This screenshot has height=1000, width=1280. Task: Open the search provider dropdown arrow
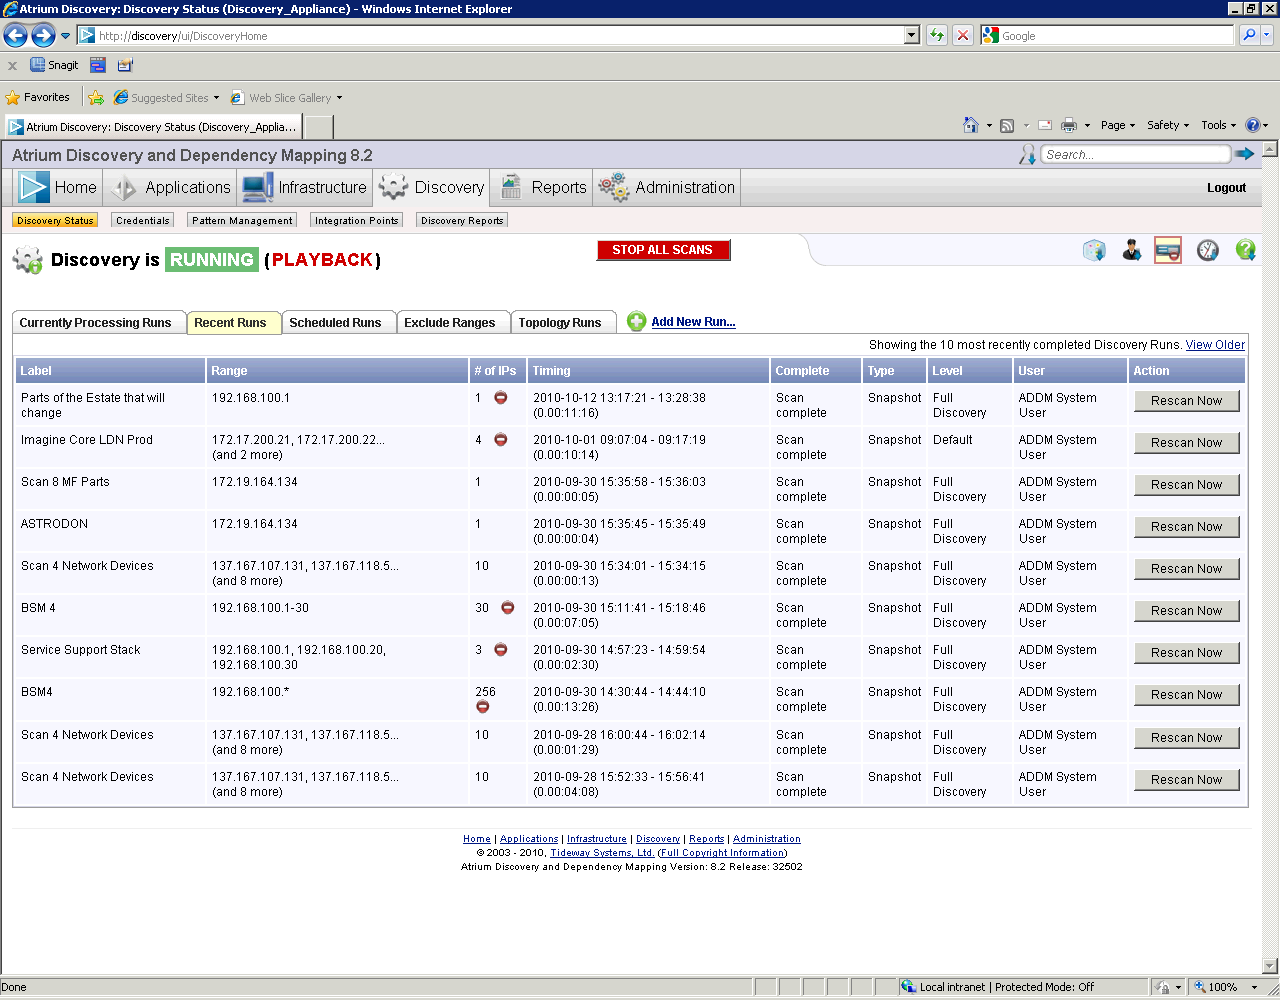point(1267,36)
